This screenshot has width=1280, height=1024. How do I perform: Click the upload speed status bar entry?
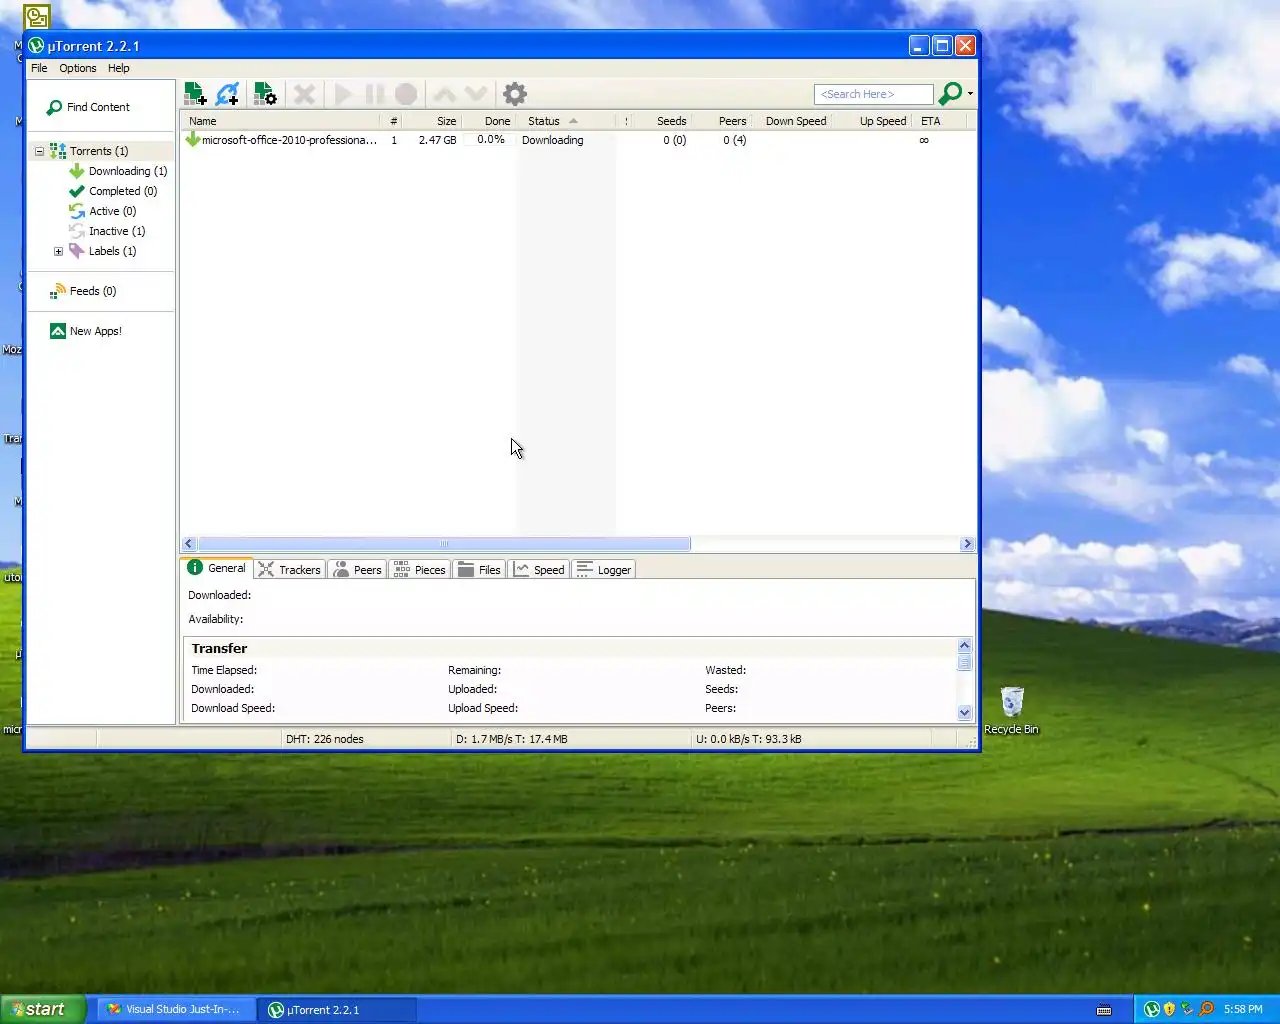pyautogui.click(x=748, y=739)
